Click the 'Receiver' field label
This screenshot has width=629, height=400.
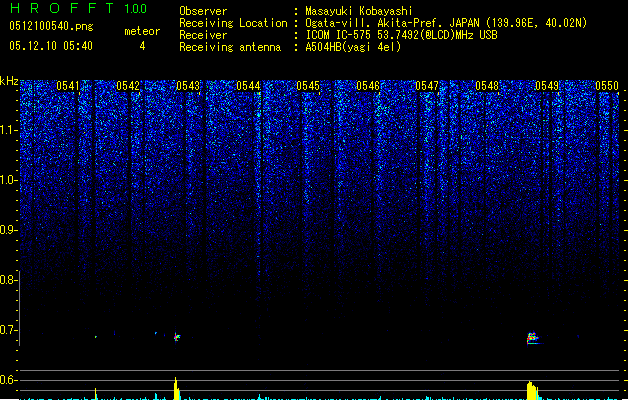(x=203, y=35)
